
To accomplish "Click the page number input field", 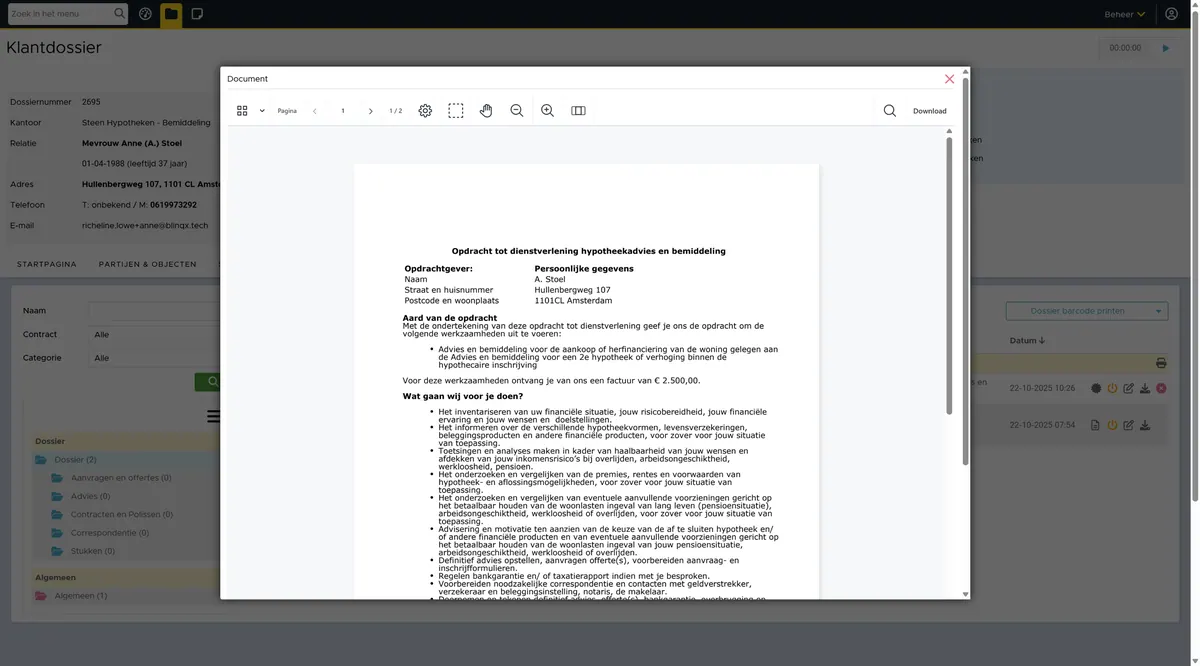I will [x=343, y=111].
